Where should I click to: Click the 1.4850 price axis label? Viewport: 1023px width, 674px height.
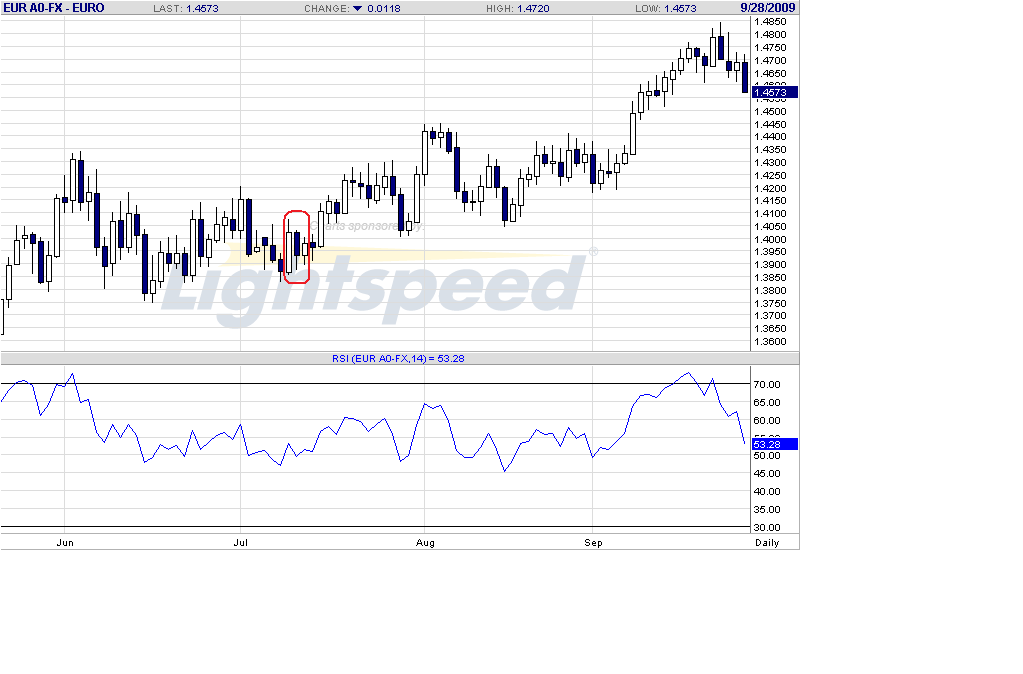(x=770, y=22)
